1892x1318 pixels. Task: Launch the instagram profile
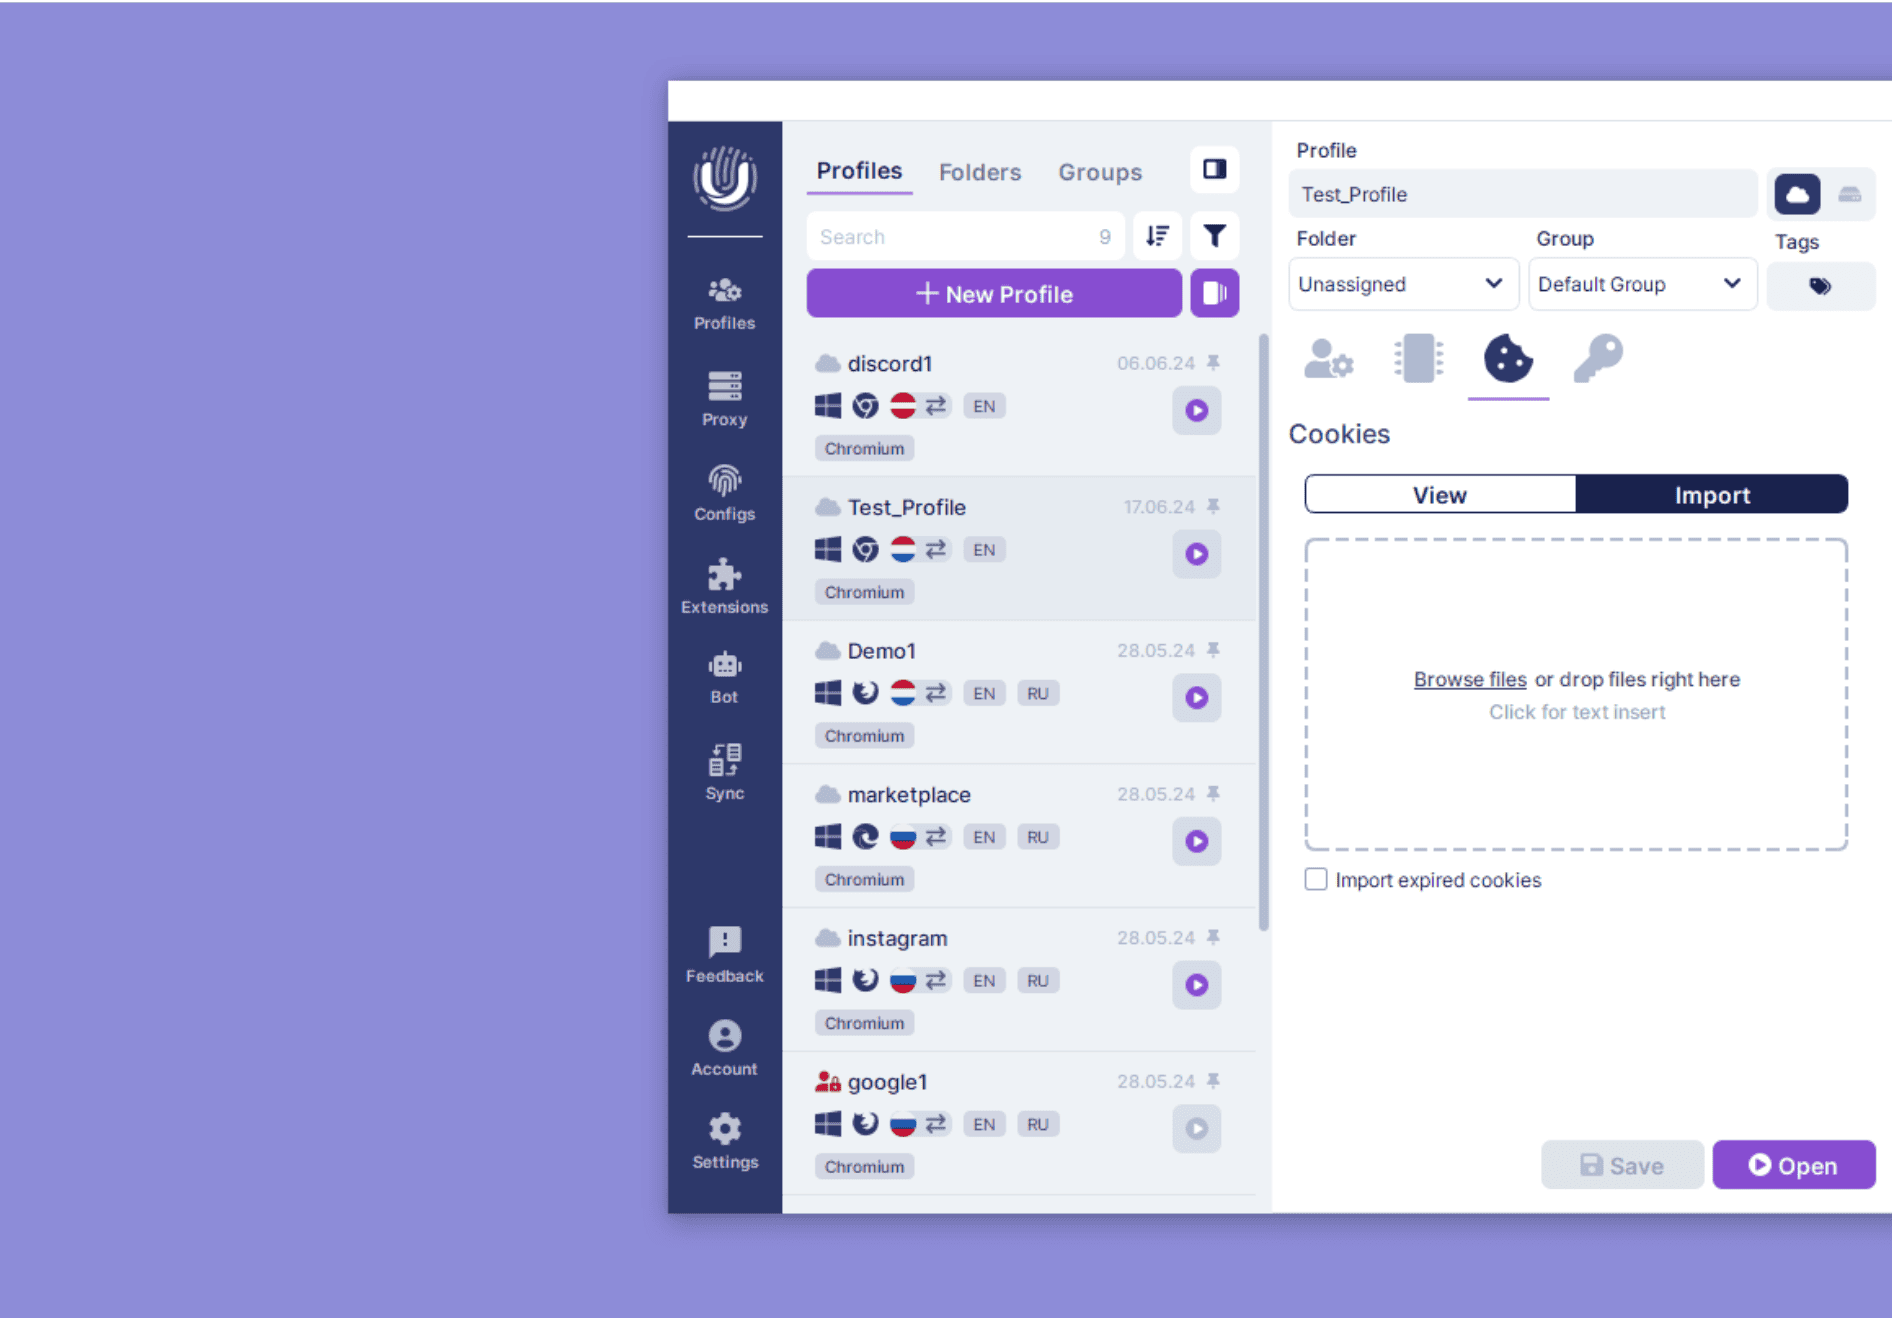click(1196, 985)
